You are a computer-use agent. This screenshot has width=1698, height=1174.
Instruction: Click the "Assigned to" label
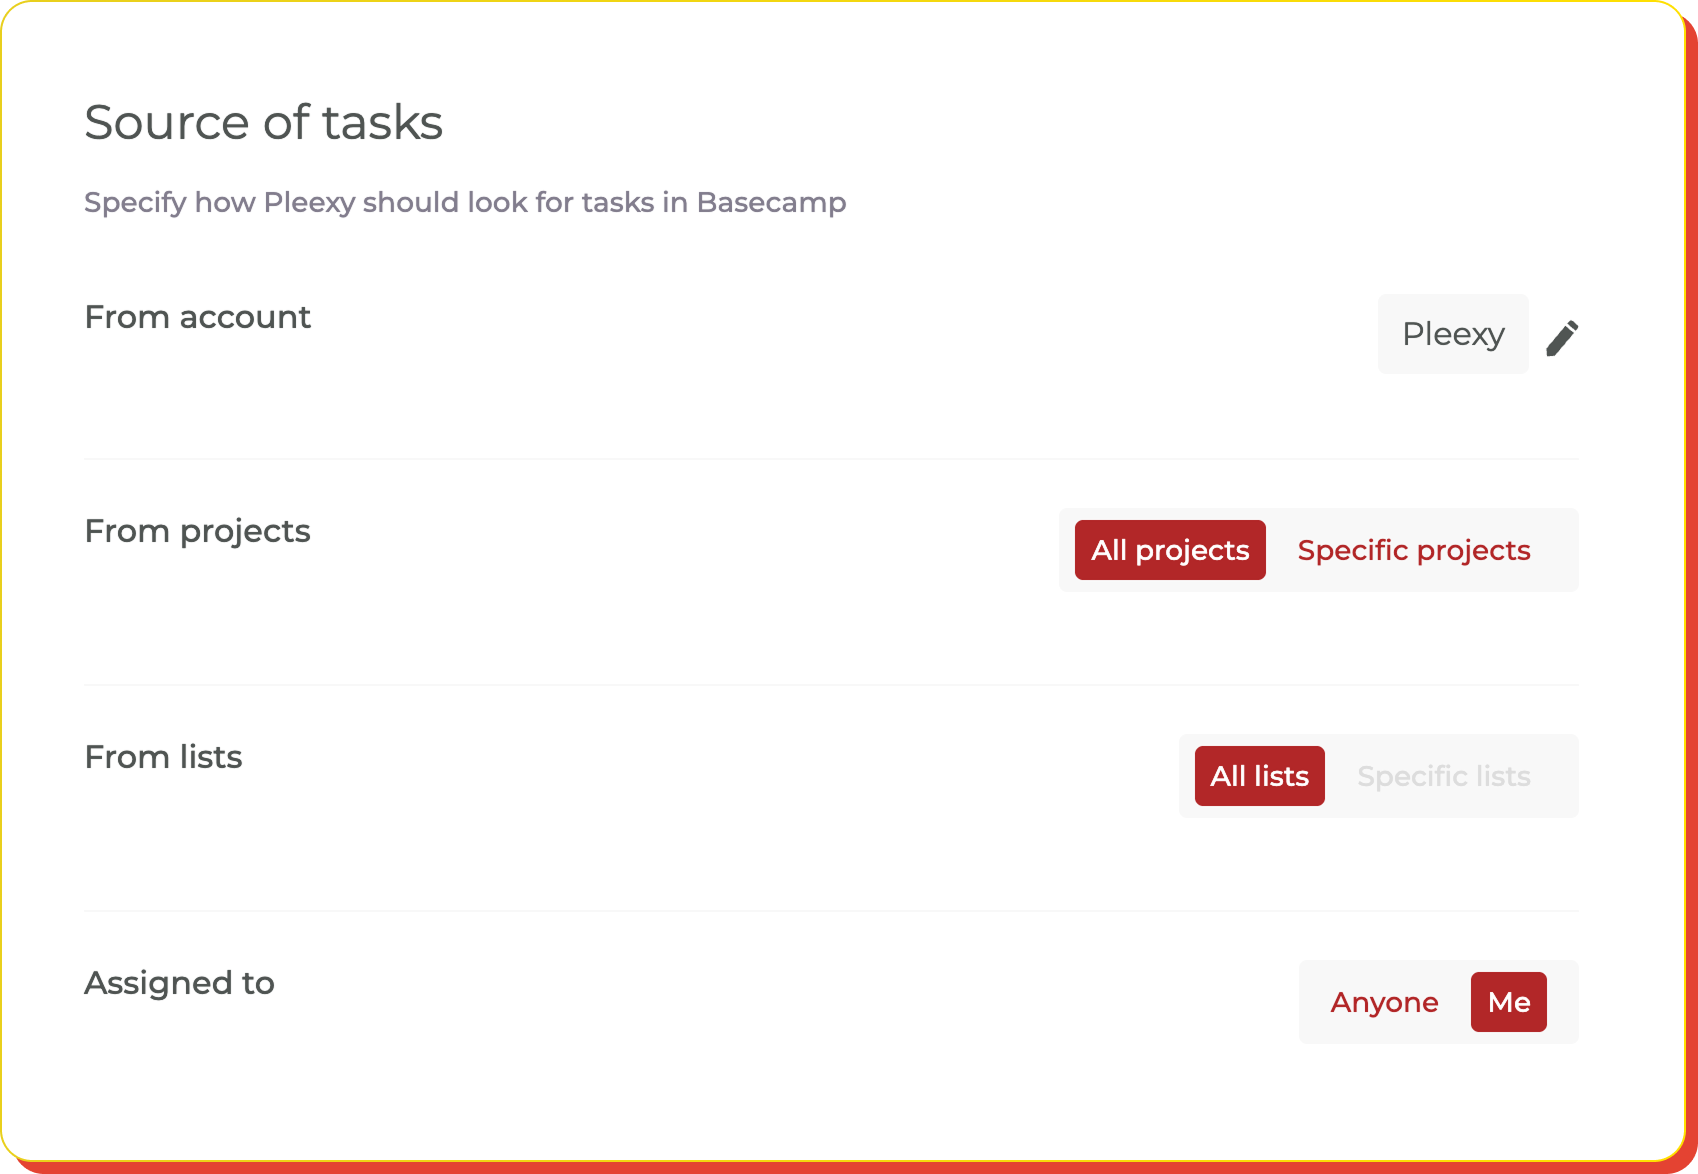click(179, 983)
